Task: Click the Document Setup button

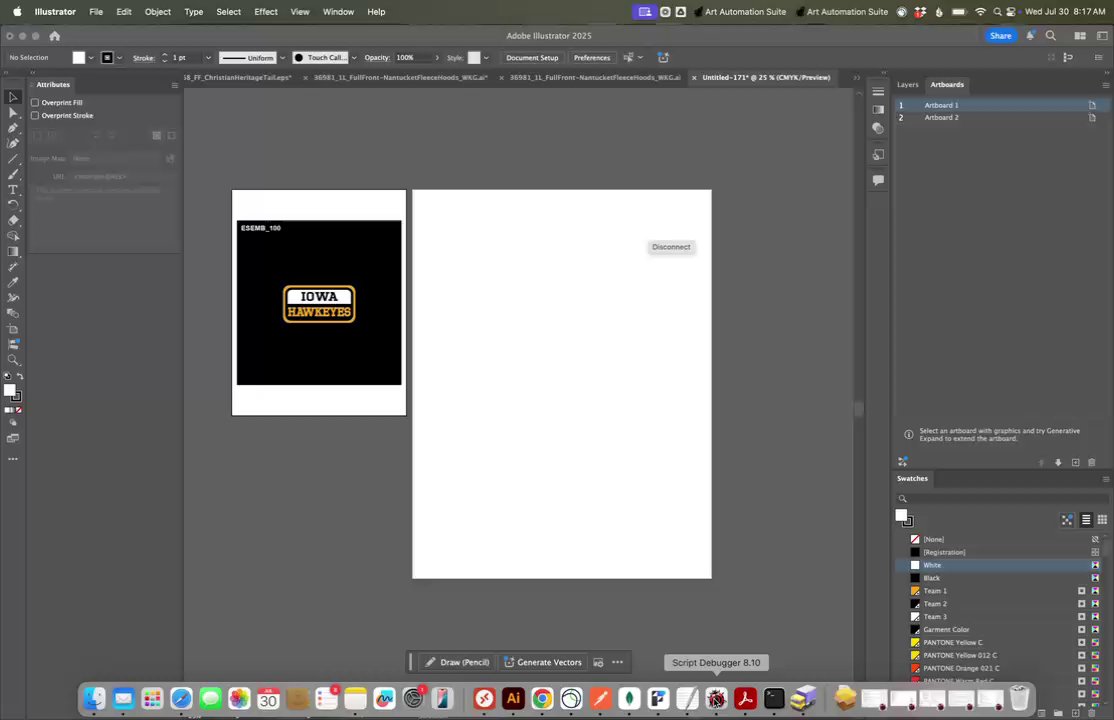Action: pos(532,58)
